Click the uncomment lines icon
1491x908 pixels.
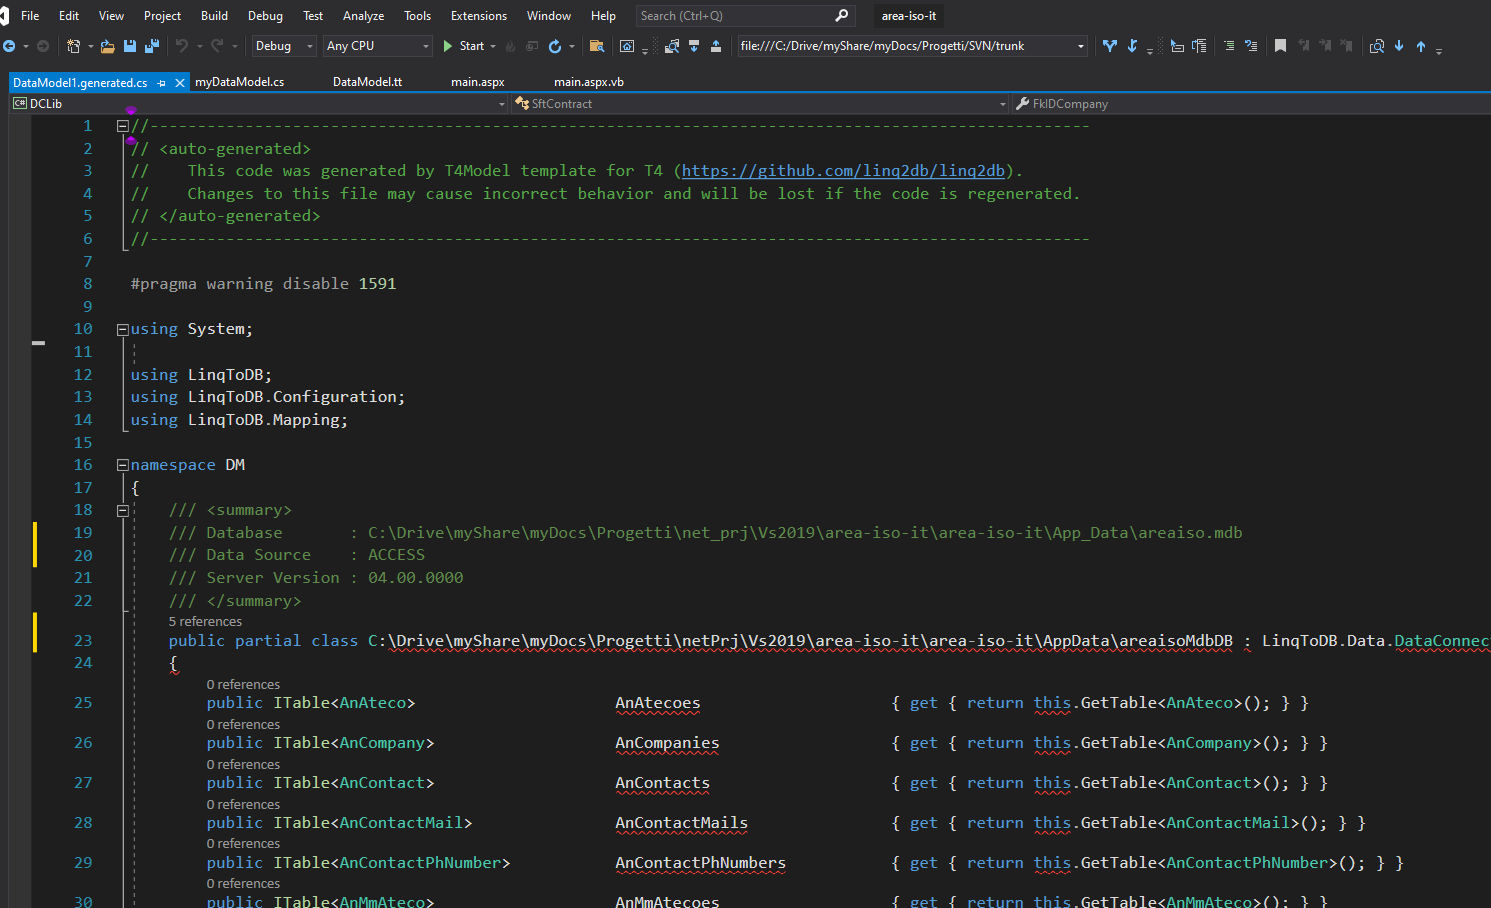pos(1252,45)
